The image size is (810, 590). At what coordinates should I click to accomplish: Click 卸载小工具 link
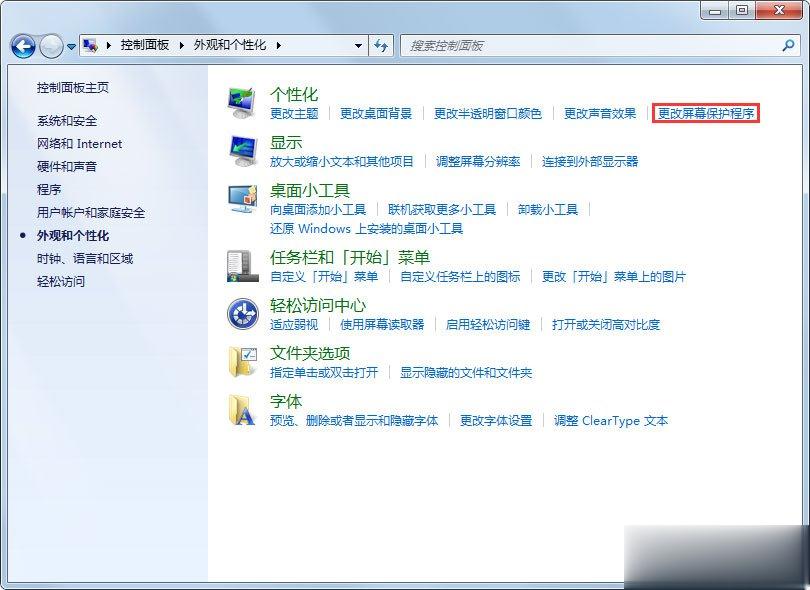(548, 209)
